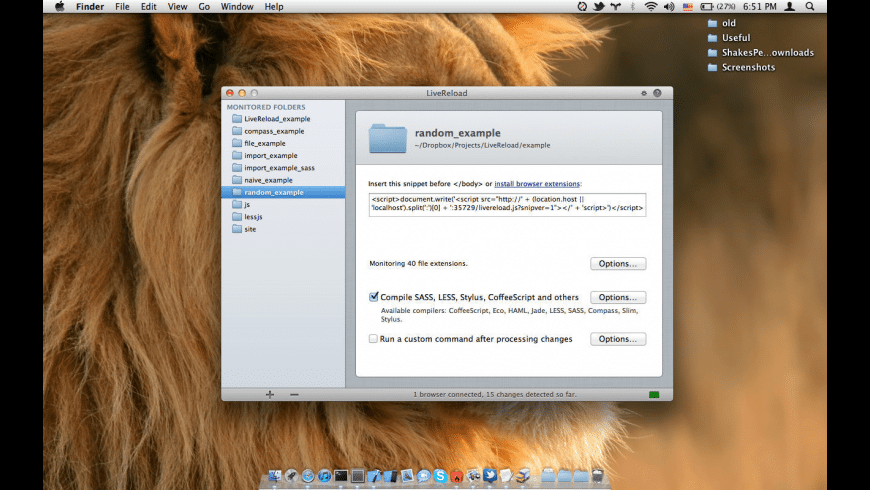Screen dimensions: 870x490
Task: Open Xcode from the Dock
Action: pyautogui.click(x=374, y=476)
